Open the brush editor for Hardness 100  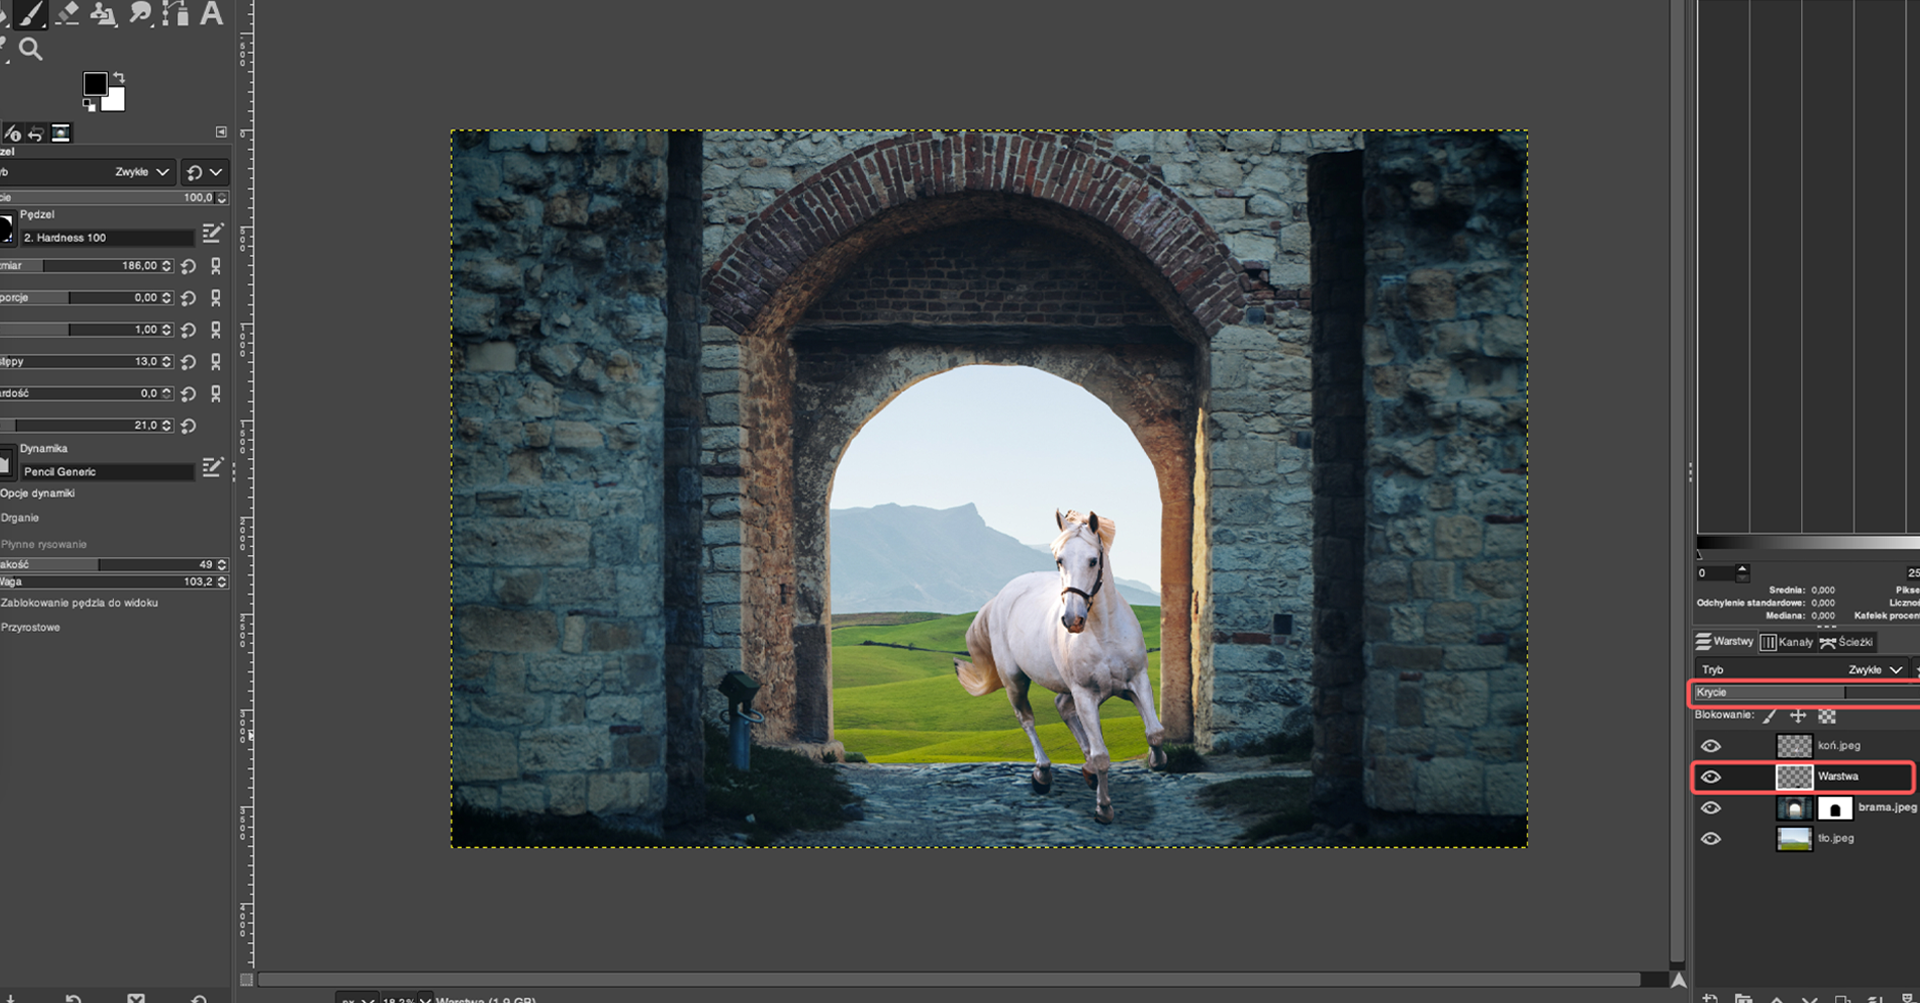click(212, 233)
